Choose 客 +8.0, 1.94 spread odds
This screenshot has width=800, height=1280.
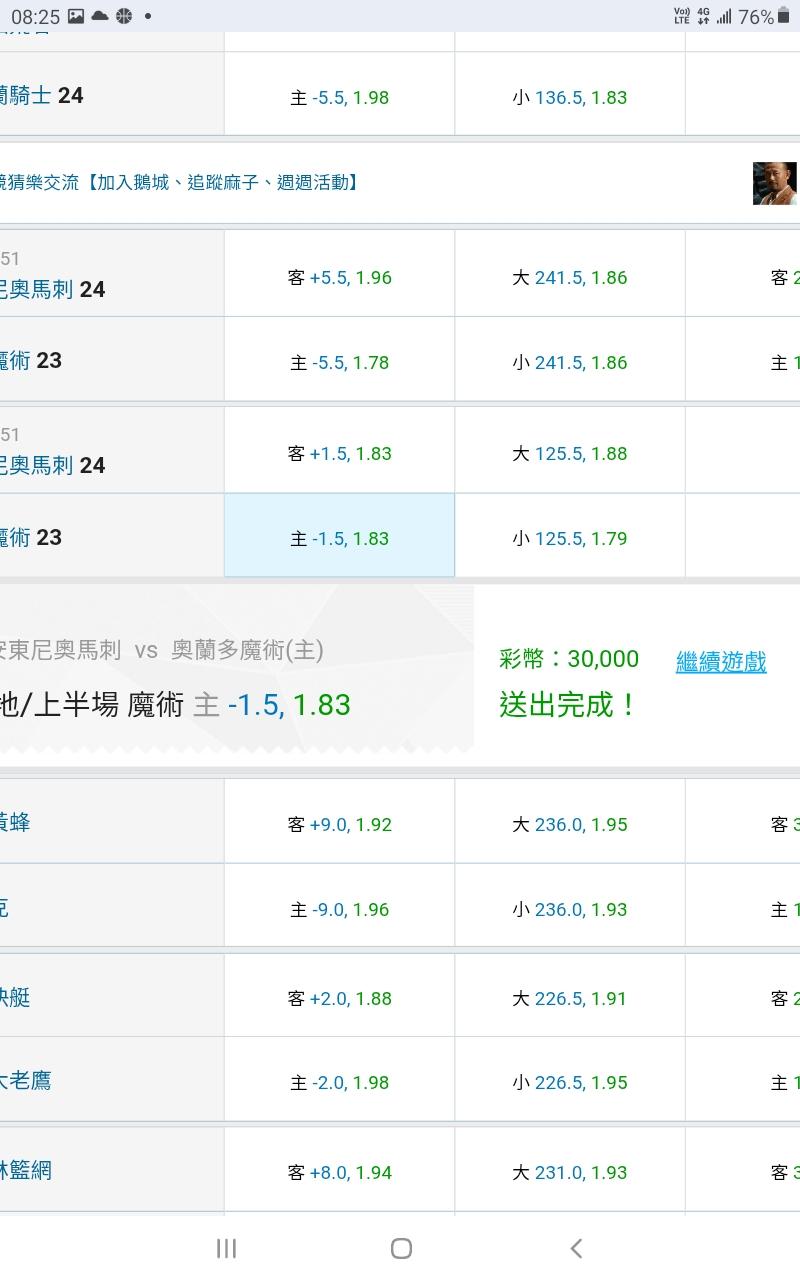339,1172
